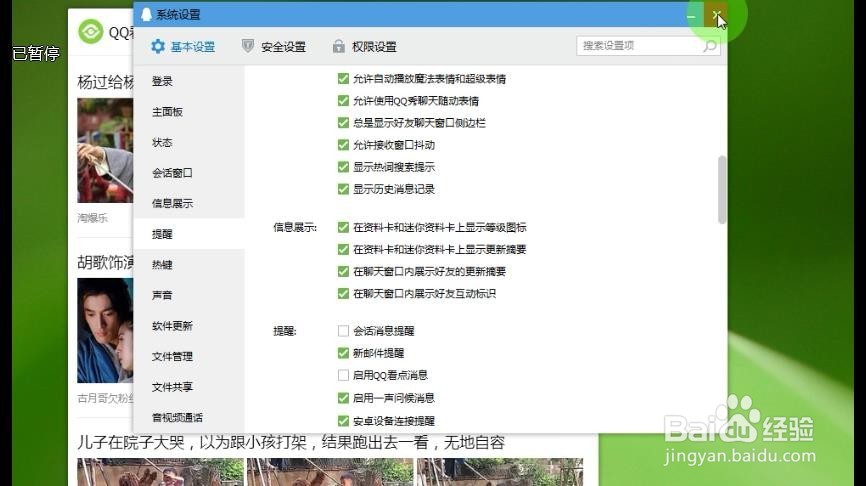Toggle 在聊天窗口内展示好友的更新摘要
The image size is (866, 486).
tap(343, 271)
